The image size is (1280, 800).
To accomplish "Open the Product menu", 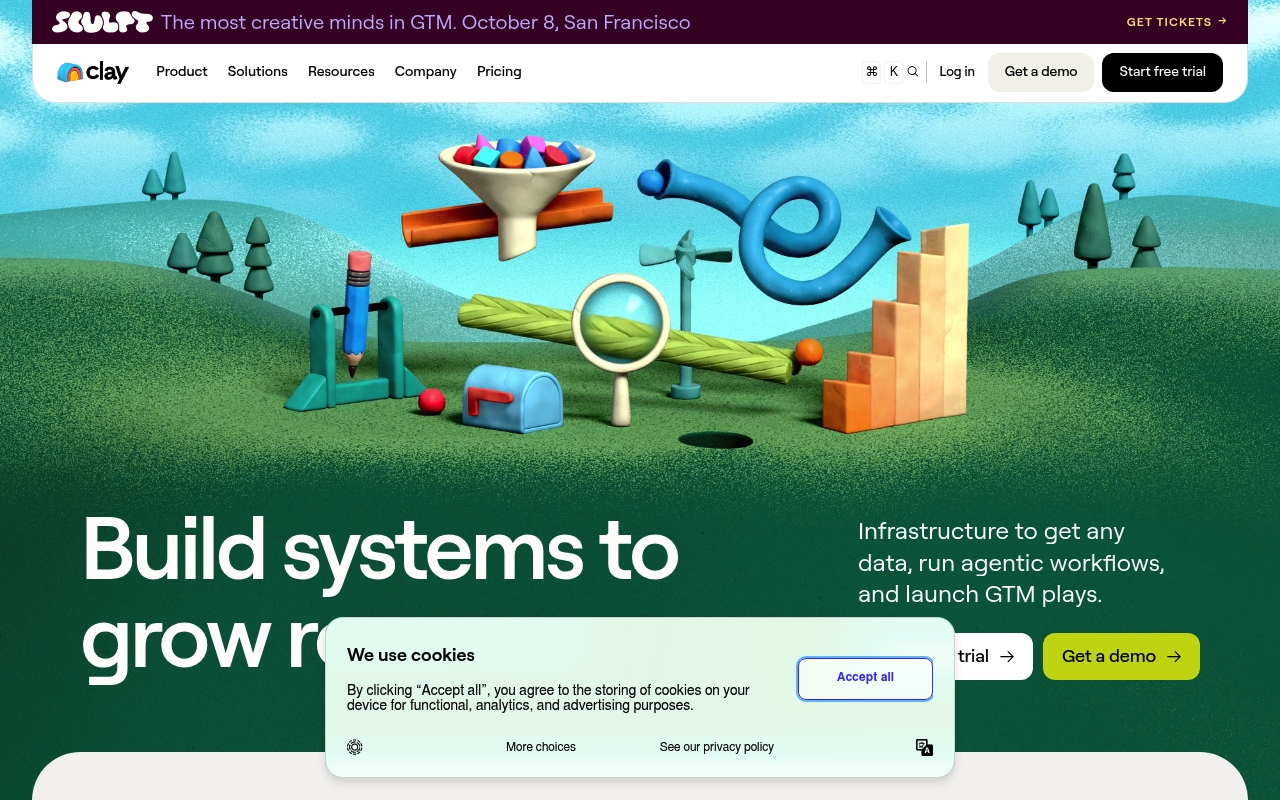I will [182, 72].
